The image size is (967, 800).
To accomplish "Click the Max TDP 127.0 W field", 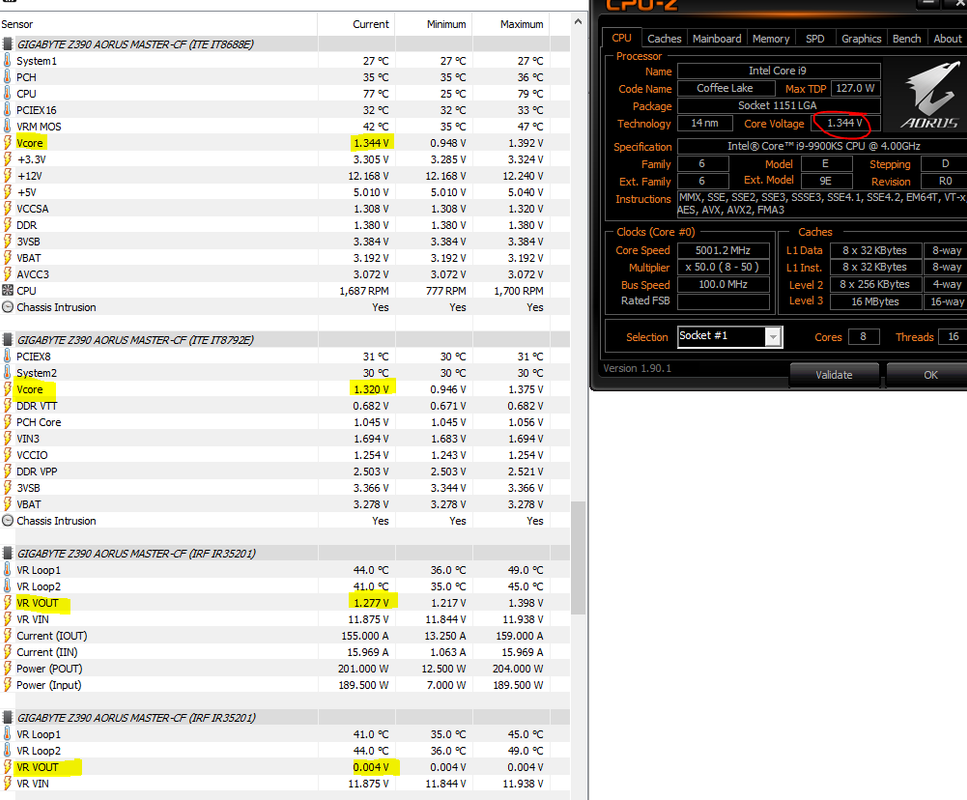I will (855, 88).
